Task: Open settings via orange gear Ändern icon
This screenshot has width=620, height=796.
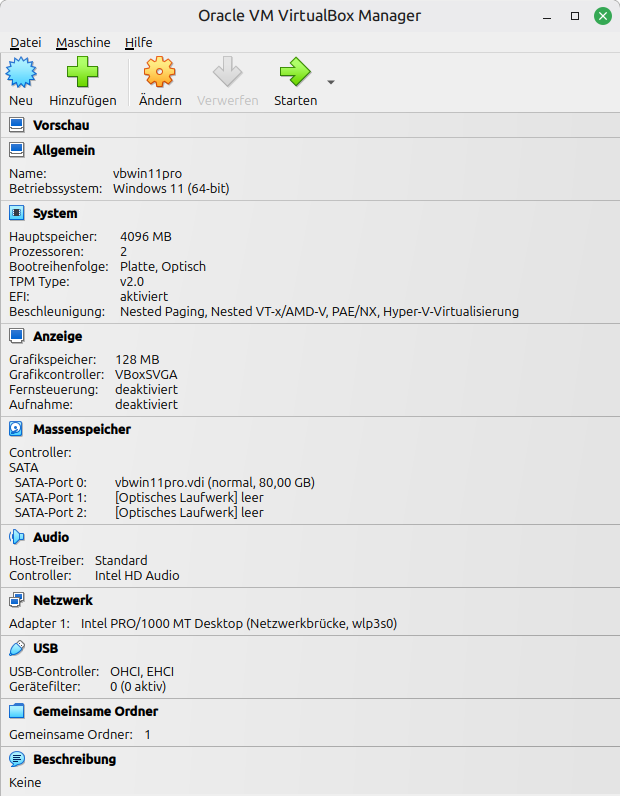Action: (x=159, y=72)
